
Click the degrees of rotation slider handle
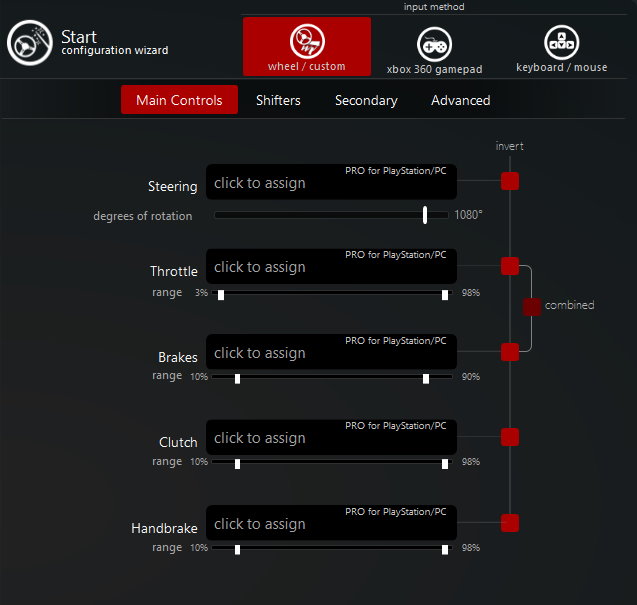pos(425,215)
